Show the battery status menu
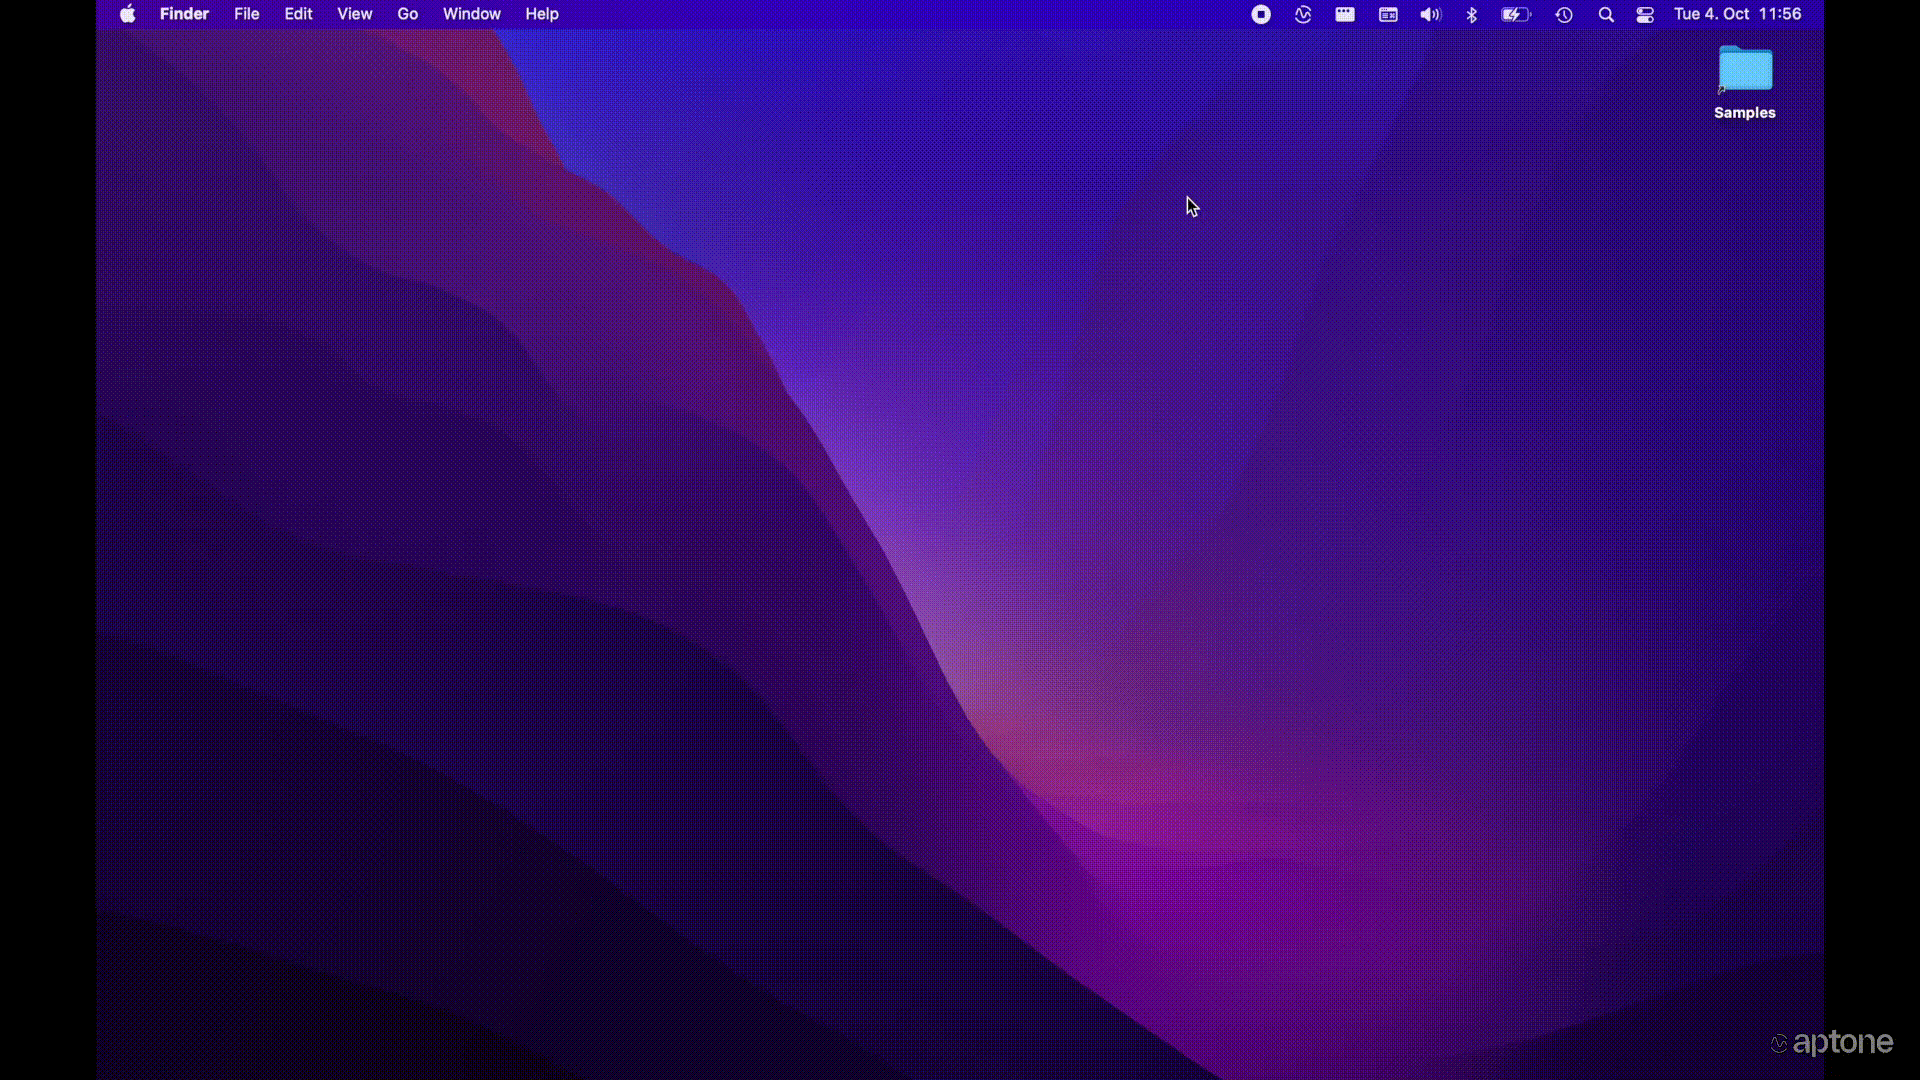 click(x=1516, y=14)
